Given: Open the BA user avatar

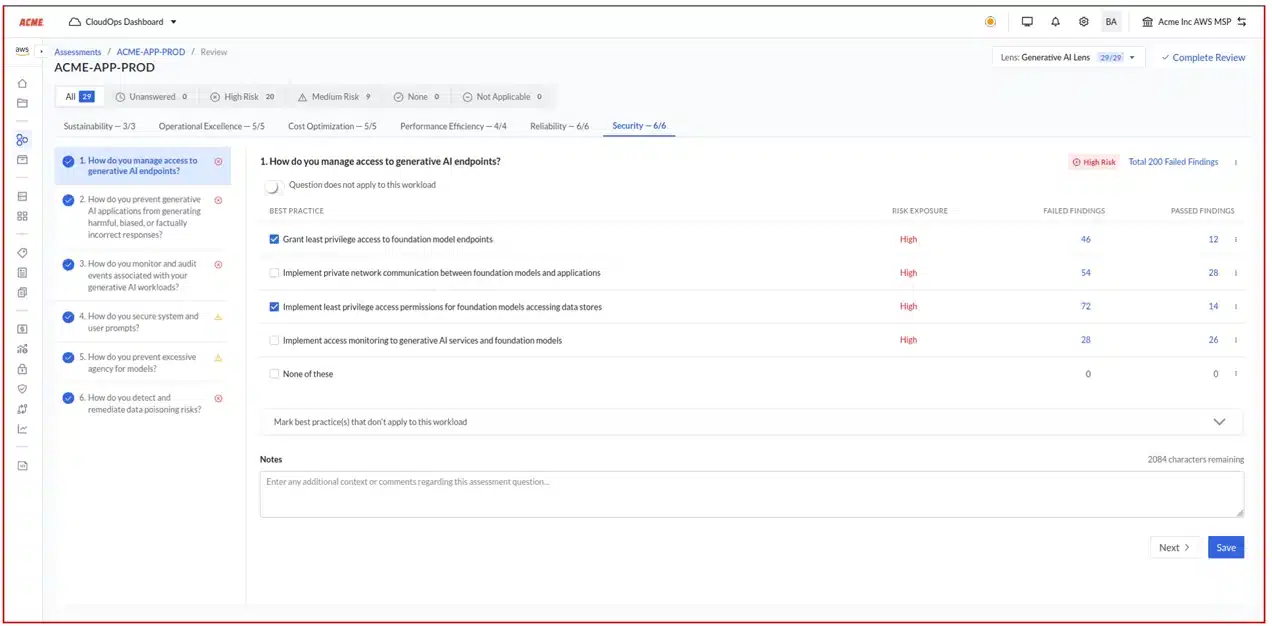Looking at the screenshot, I should coord(1111,22).
